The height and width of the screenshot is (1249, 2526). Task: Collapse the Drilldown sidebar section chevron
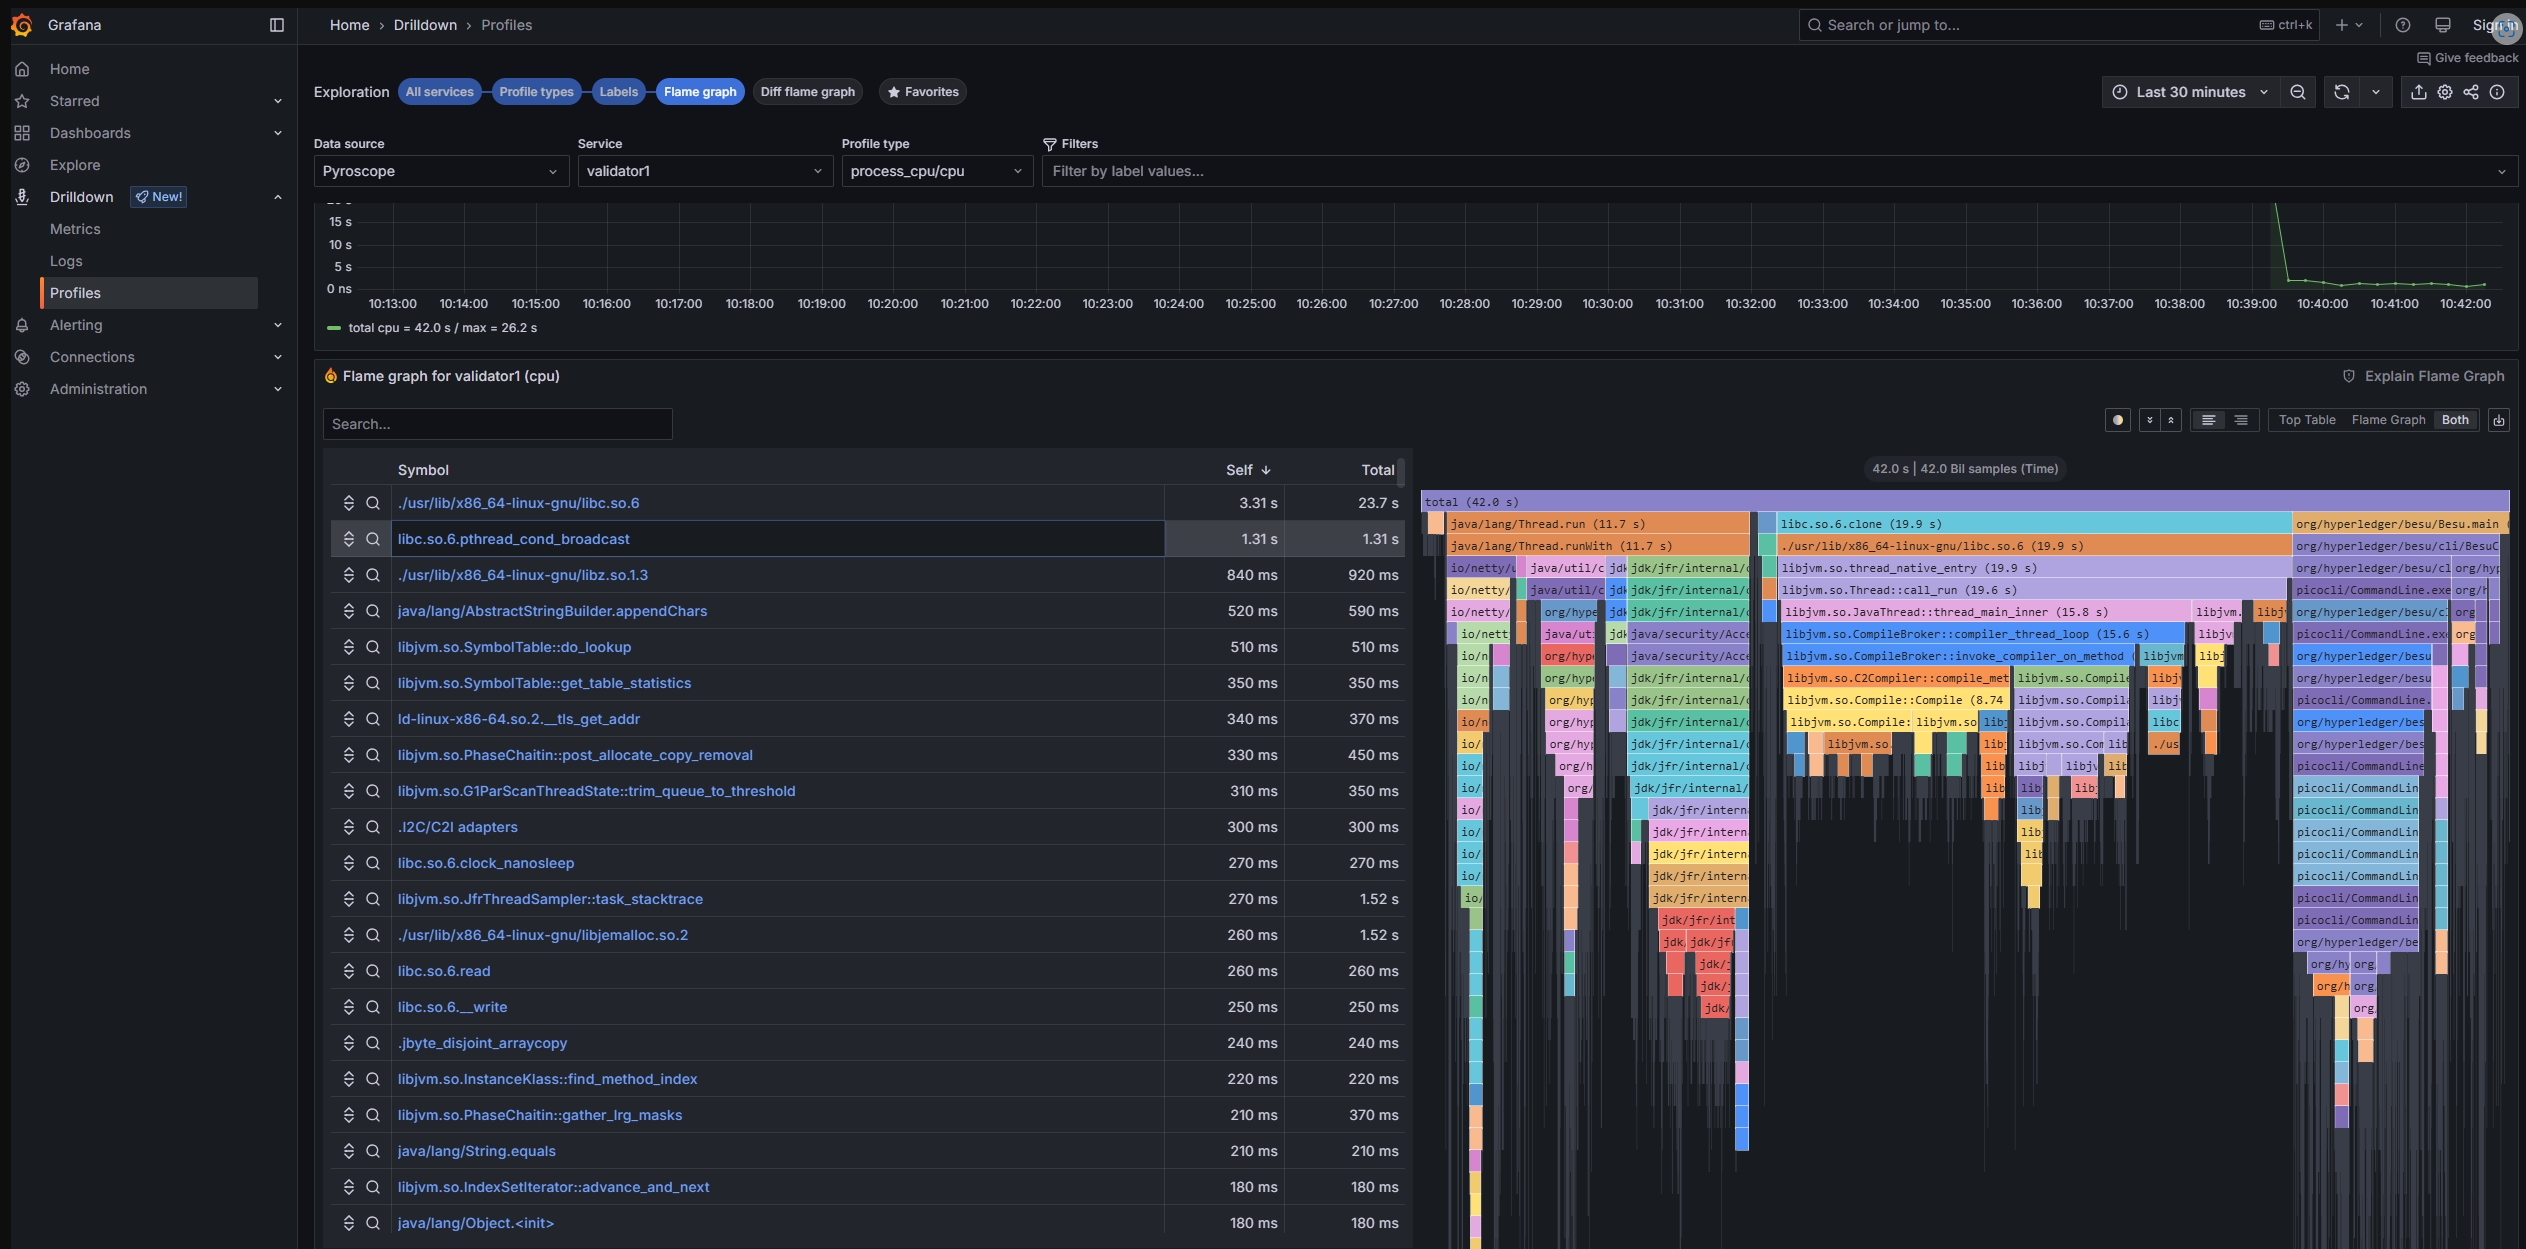click(278, 197)
